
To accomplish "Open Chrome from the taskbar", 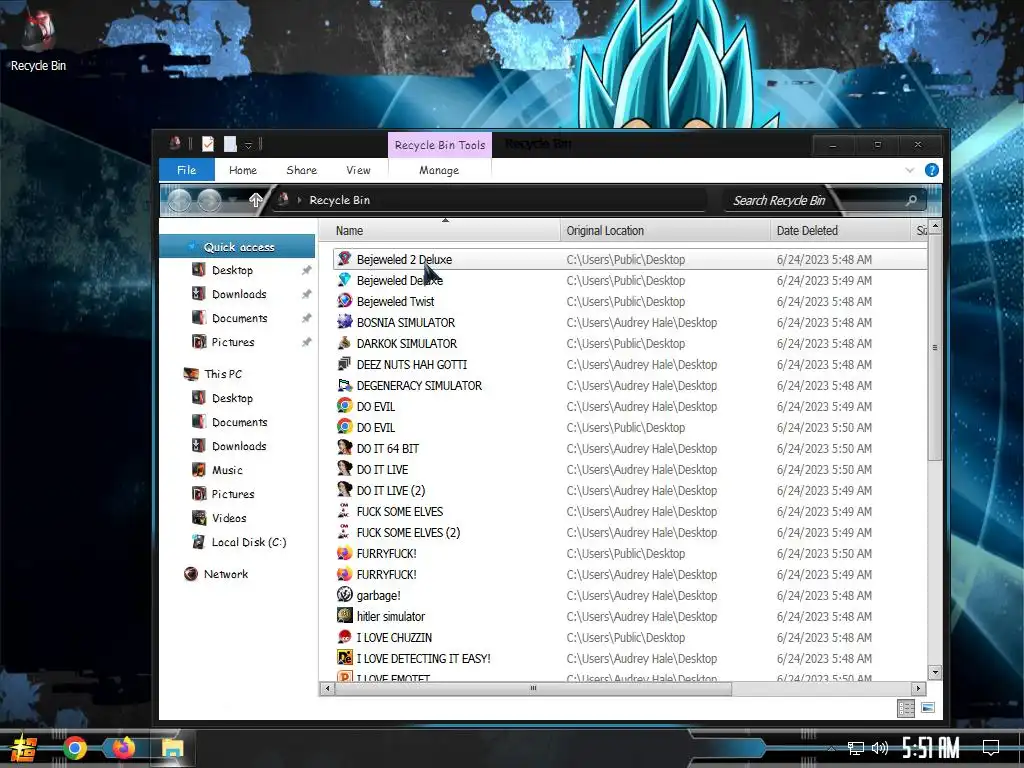I will click(74, 748).
